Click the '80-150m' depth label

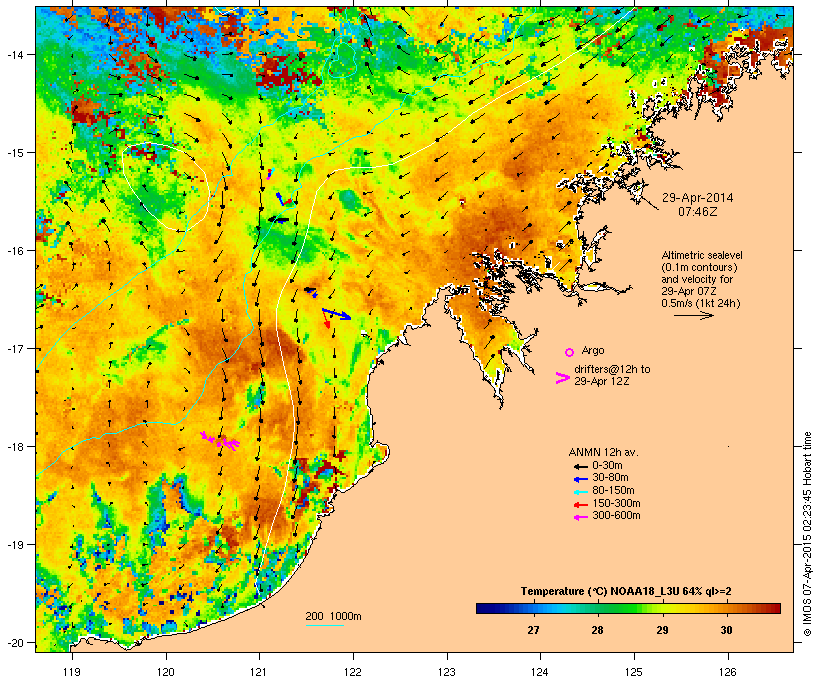coord(613,491)
